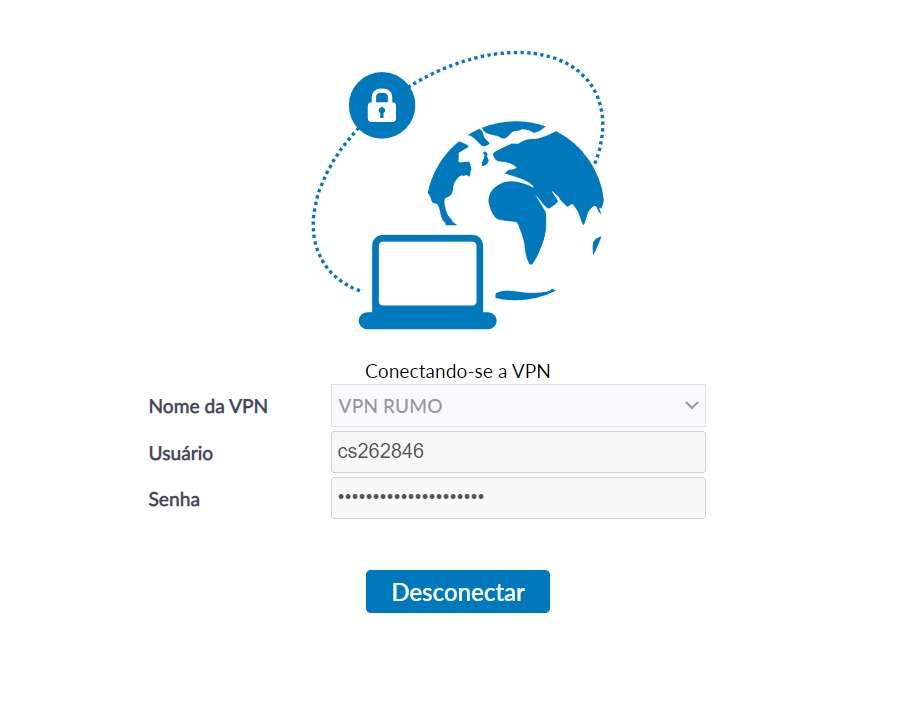Image resolution: width=916 pixels, height=721 pixels.
Task: Click into the Senha password field
Action: click(518, 498)
